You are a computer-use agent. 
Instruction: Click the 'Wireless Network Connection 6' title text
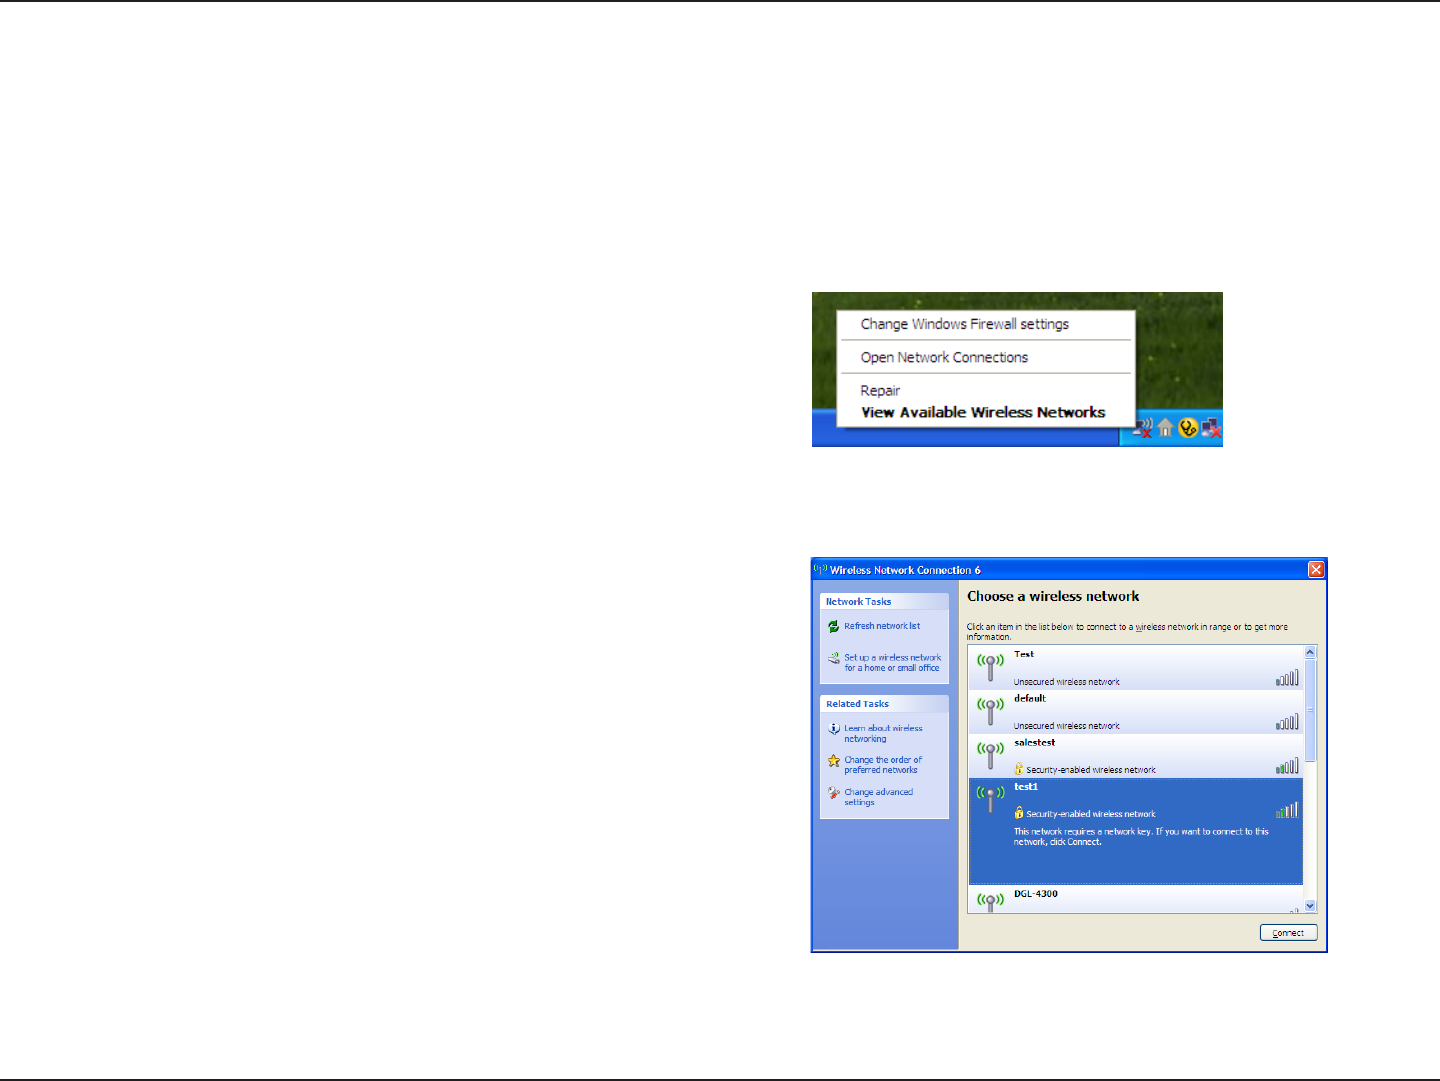coord(905,570)
